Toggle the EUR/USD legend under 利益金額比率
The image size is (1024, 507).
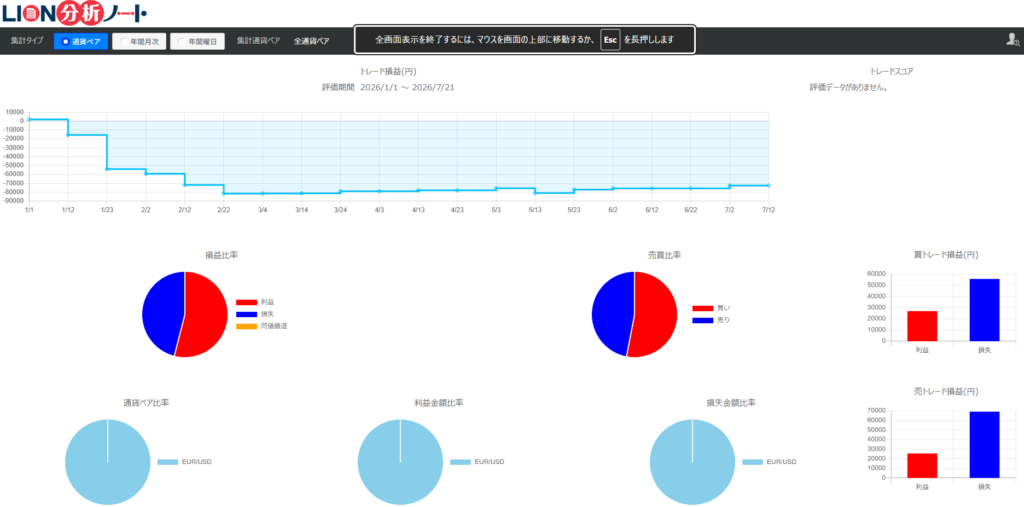pyautogui.click(x=477, y=462)
